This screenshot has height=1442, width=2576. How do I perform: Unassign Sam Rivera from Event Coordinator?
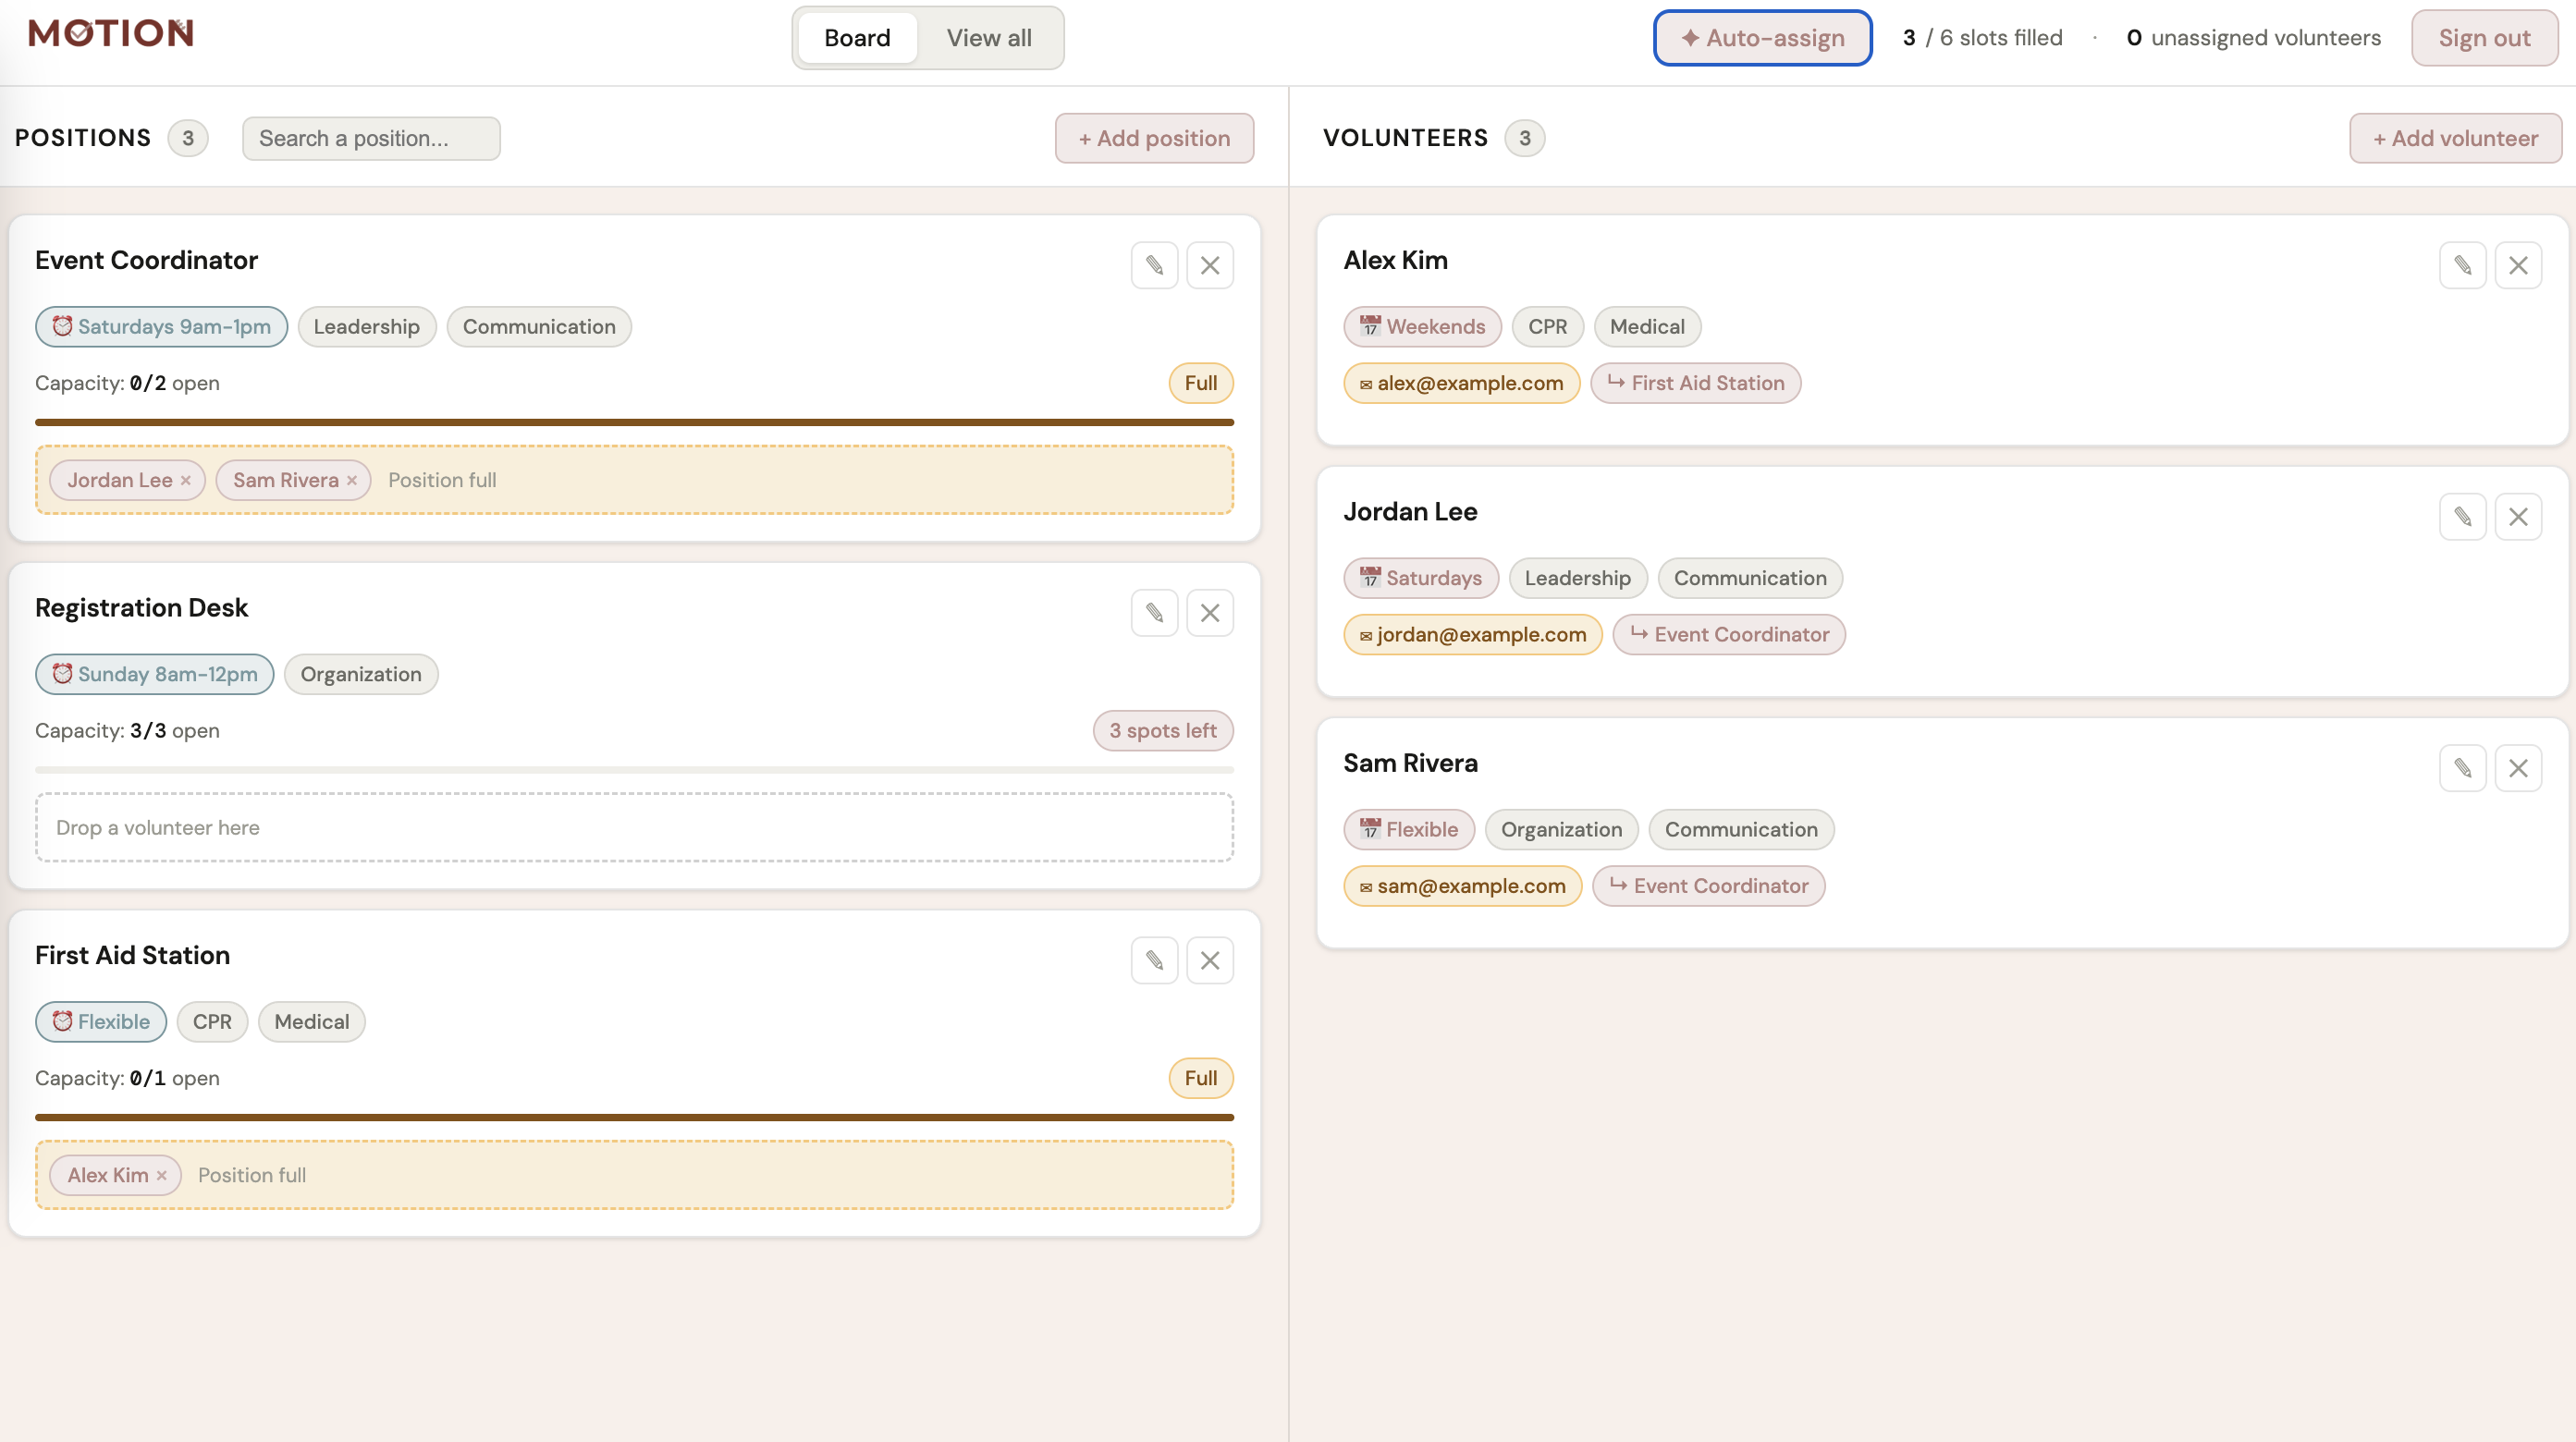coord(352,481)
